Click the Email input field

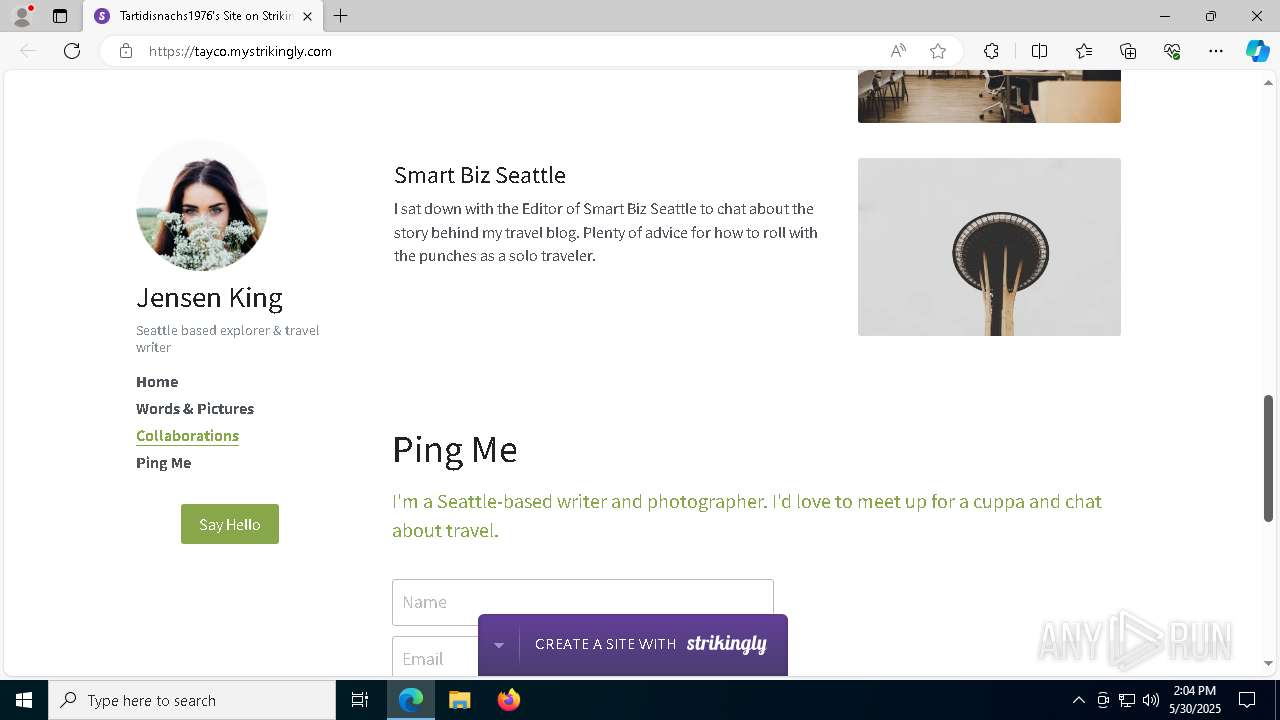pyautogui.click(x=435, y=657)
